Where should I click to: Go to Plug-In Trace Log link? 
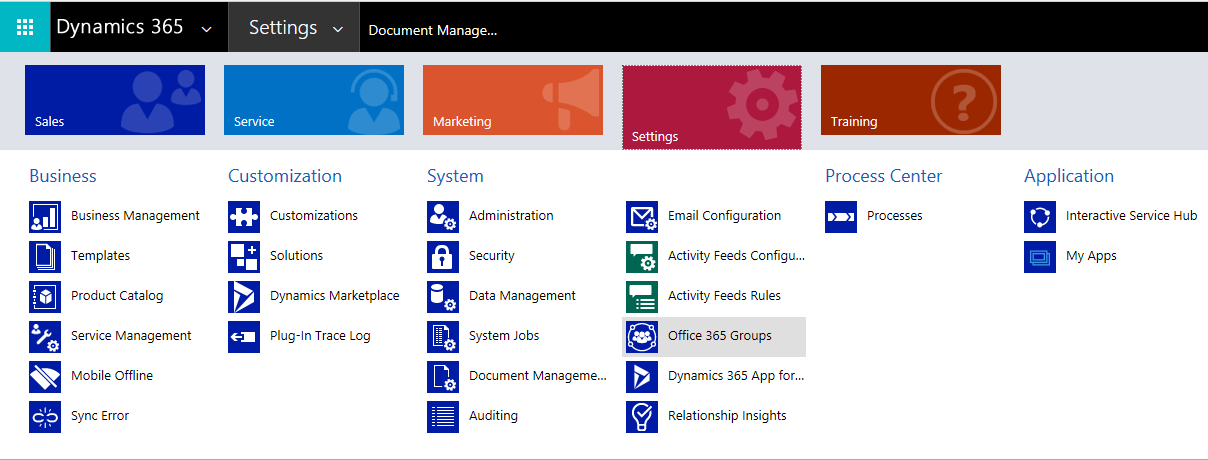[x=320, y=336]
